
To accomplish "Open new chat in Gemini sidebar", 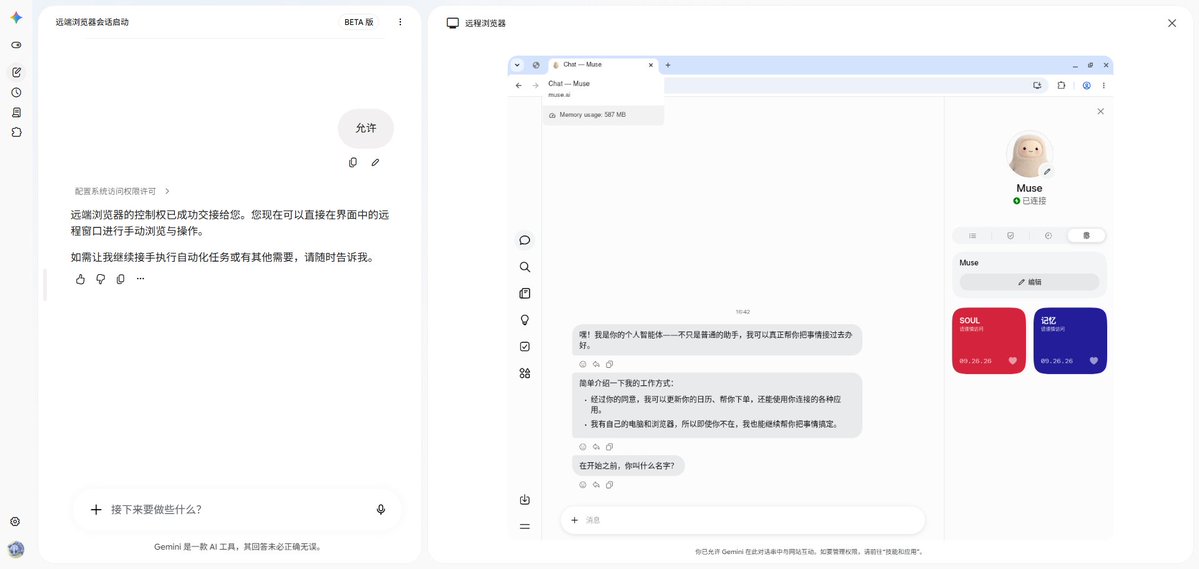I will [16, 73].
